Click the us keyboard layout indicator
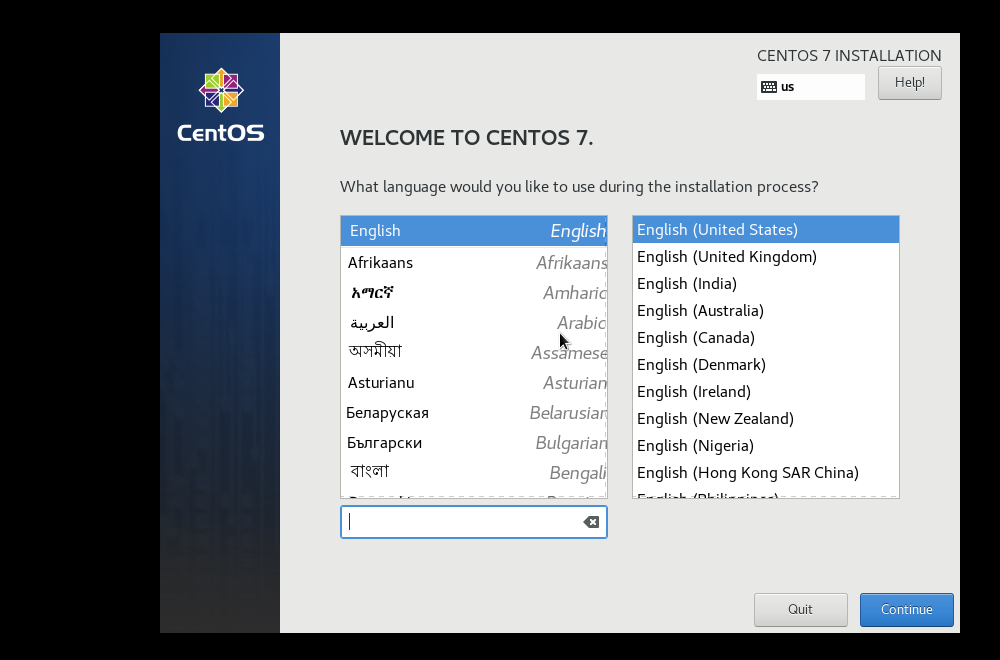1000x660 pixels. click(x=788, y=87)
